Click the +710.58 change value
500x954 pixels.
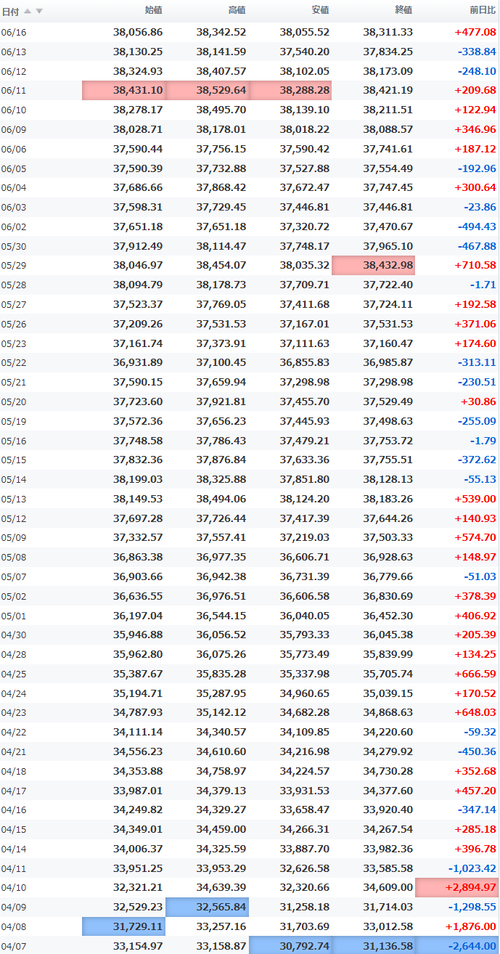click(475, 266)
